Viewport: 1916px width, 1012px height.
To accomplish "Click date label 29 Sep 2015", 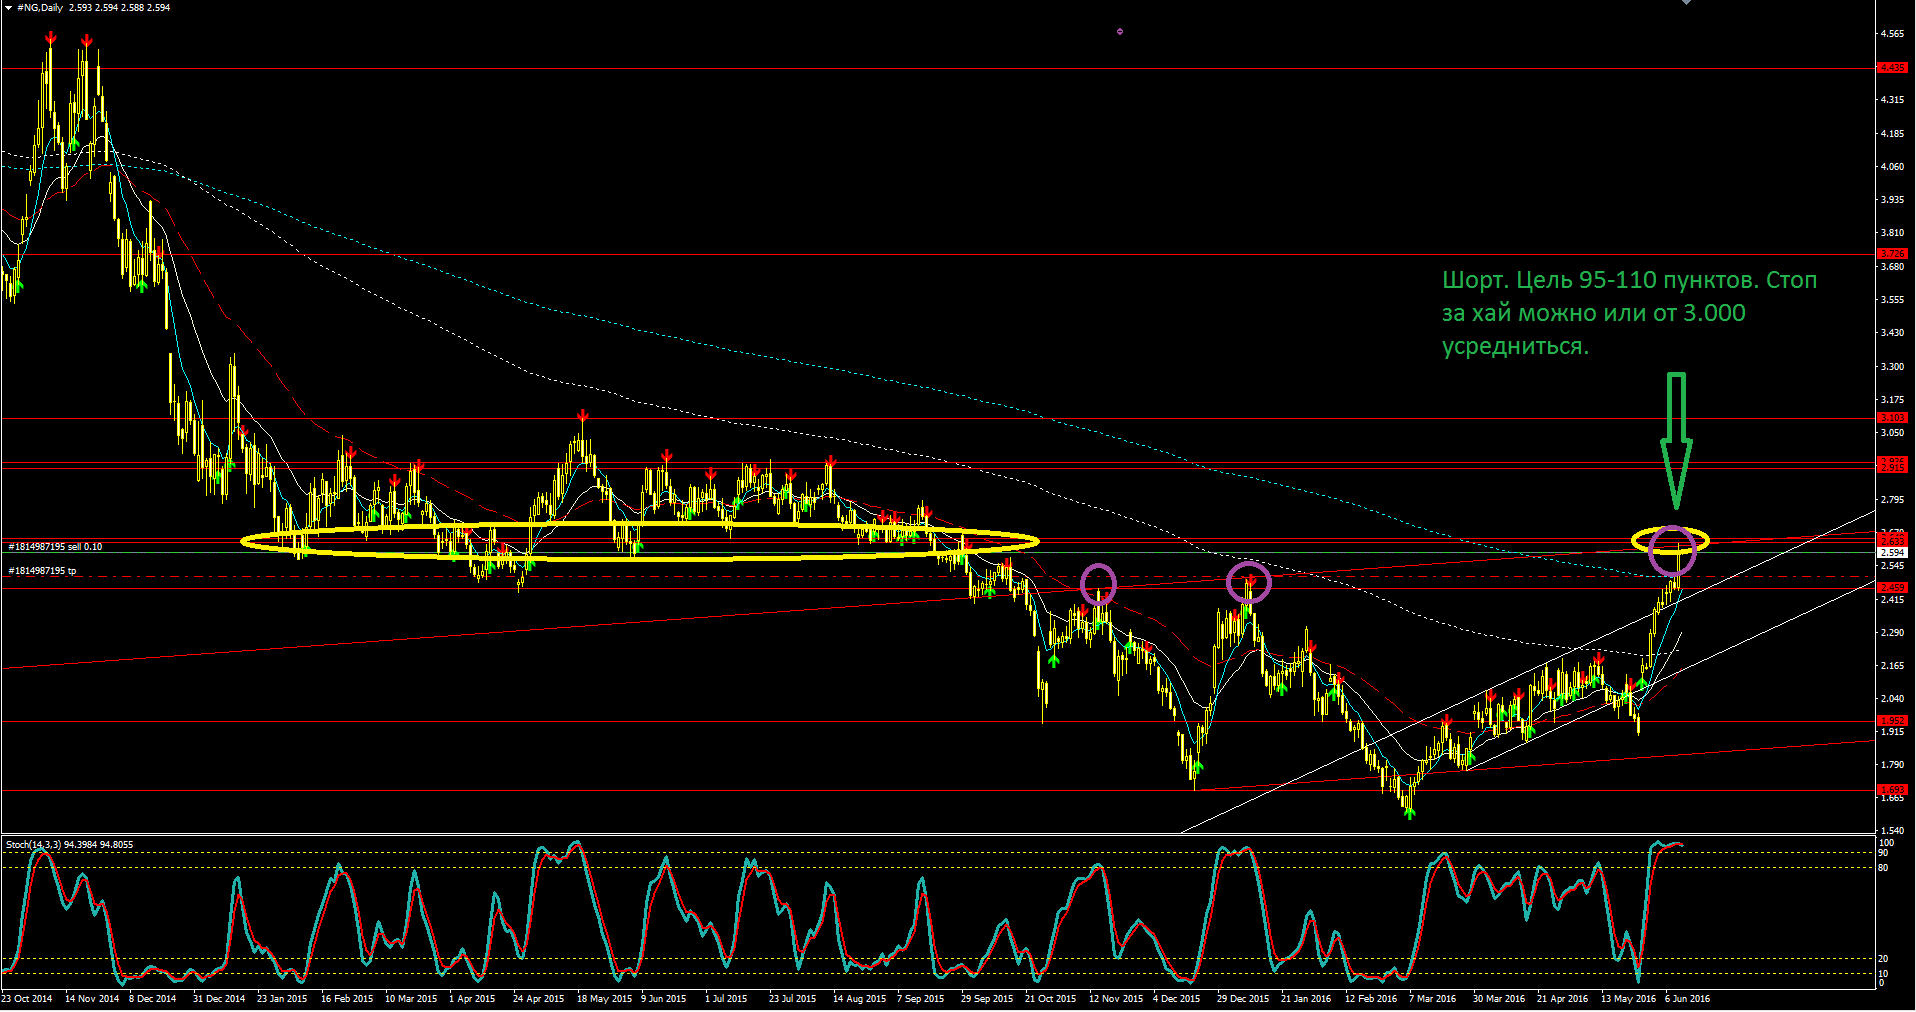I will coord(987,999).
